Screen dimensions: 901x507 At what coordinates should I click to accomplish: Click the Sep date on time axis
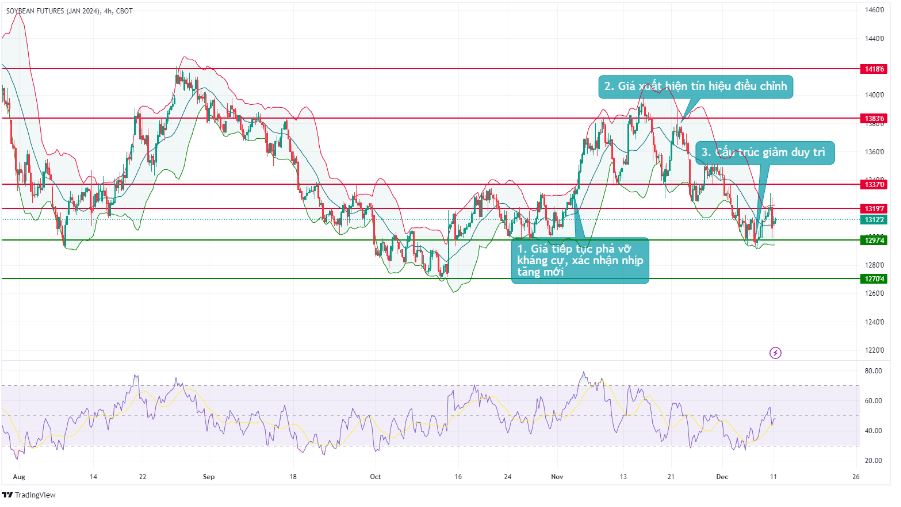click(208, 478)
